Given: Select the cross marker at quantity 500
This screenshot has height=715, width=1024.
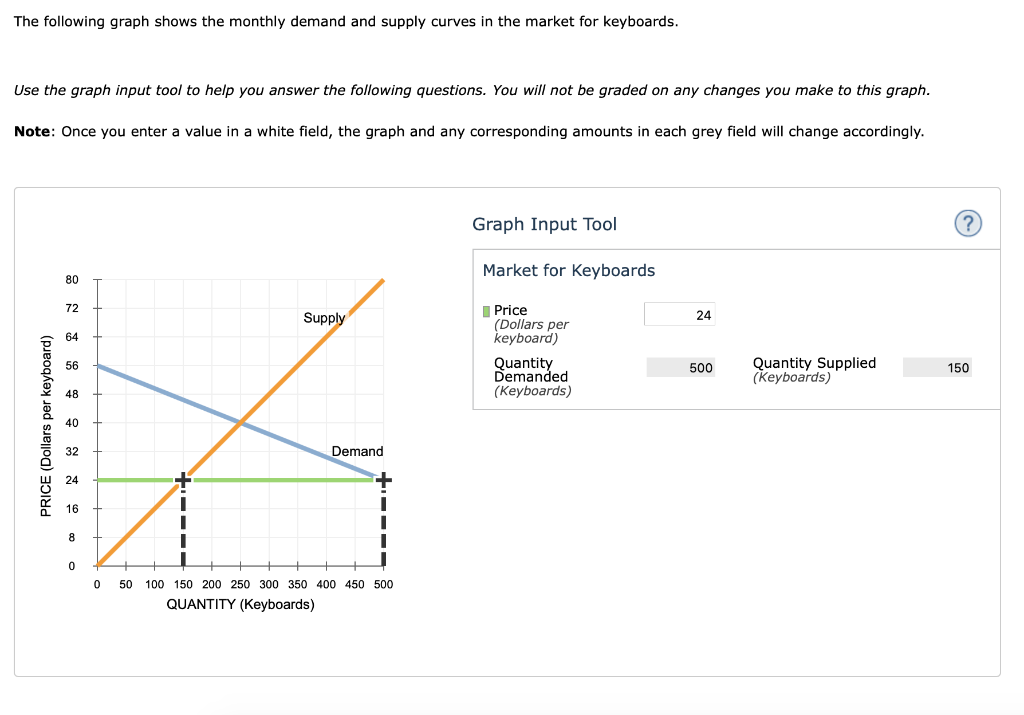Looking at the screenshot, I should [383, 480].
